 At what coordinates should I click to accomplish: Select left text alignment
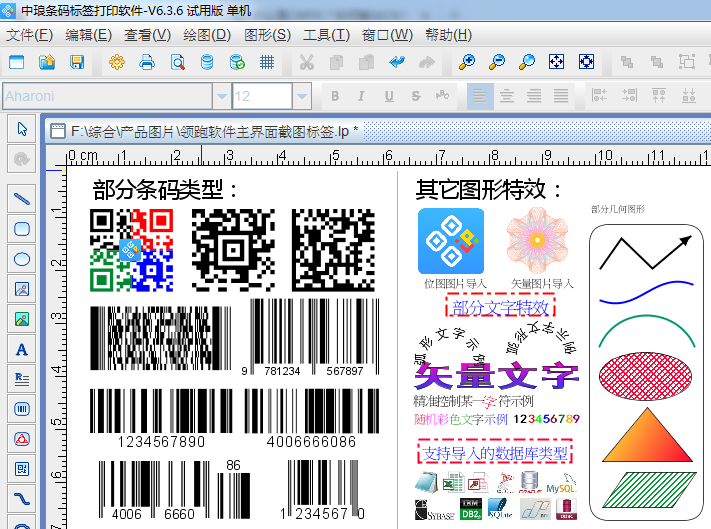click(x=480, y=96)
